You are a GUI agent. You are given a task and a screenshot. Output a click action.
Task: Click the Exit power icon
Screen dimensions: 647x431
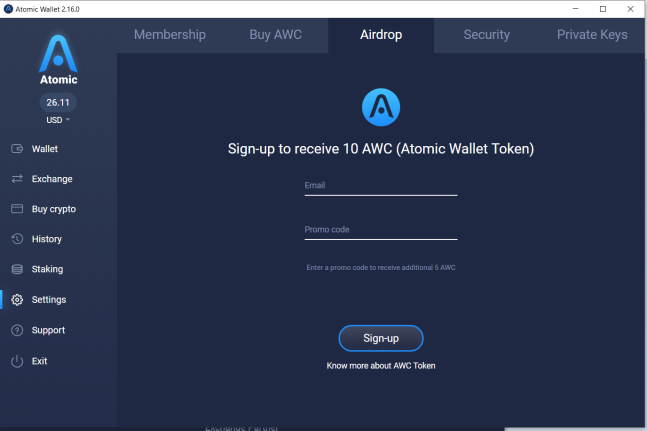[x=17, y=361]
